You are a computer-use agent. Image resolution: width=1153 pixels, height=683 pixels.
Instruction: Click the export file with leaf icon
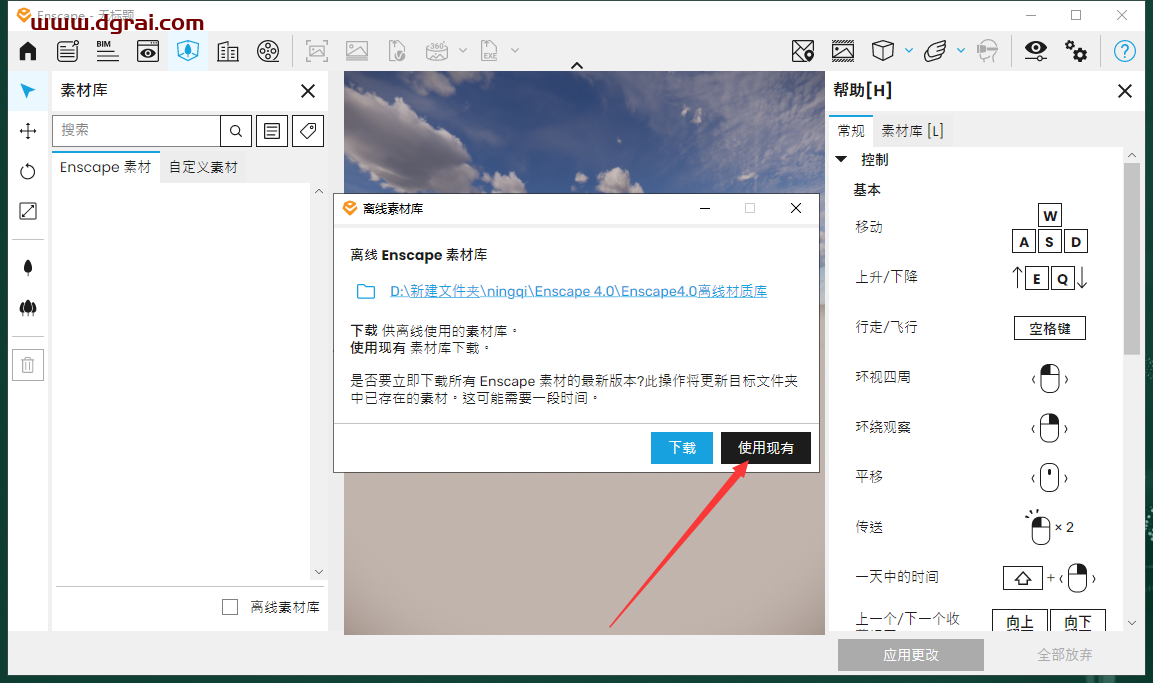(396, 51)
